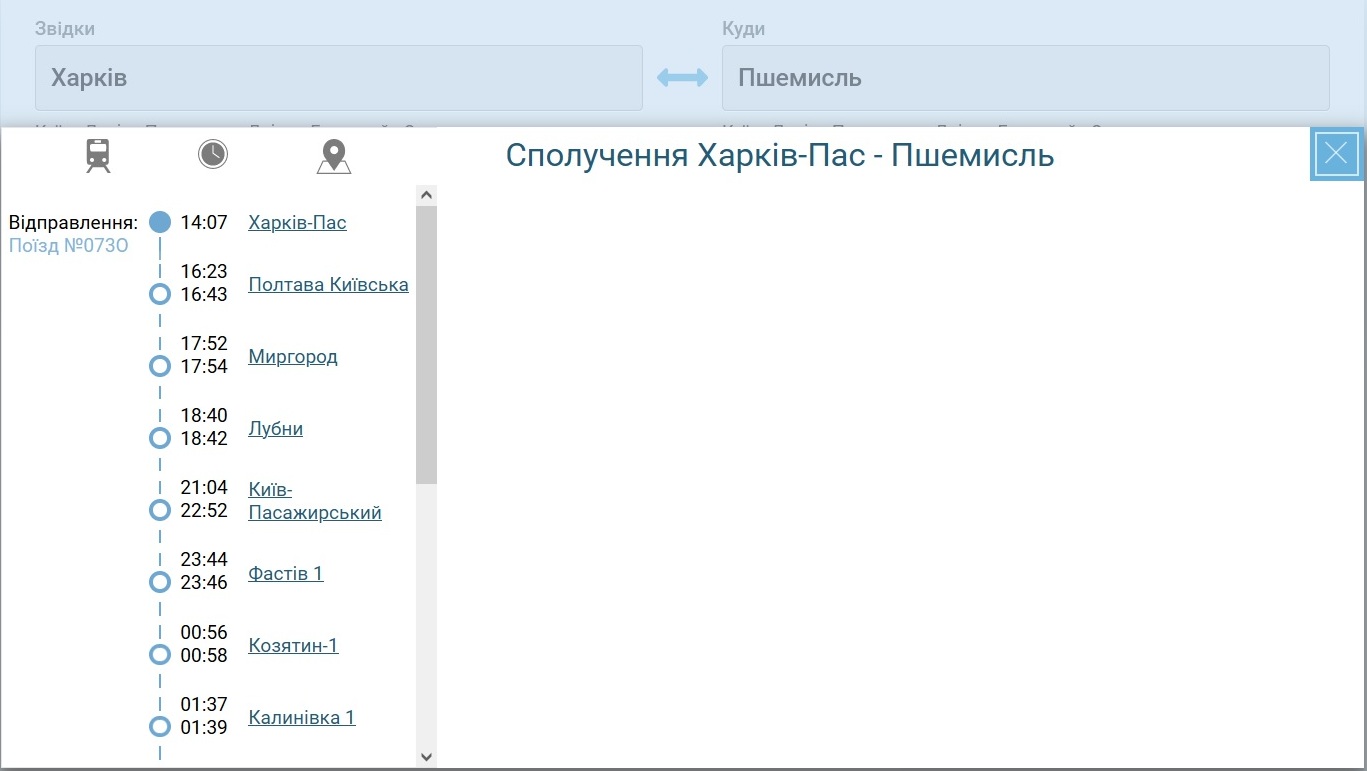Open the Миргород station link
Viewport: 1367px width, 771px height.
[x=293, y=356]
